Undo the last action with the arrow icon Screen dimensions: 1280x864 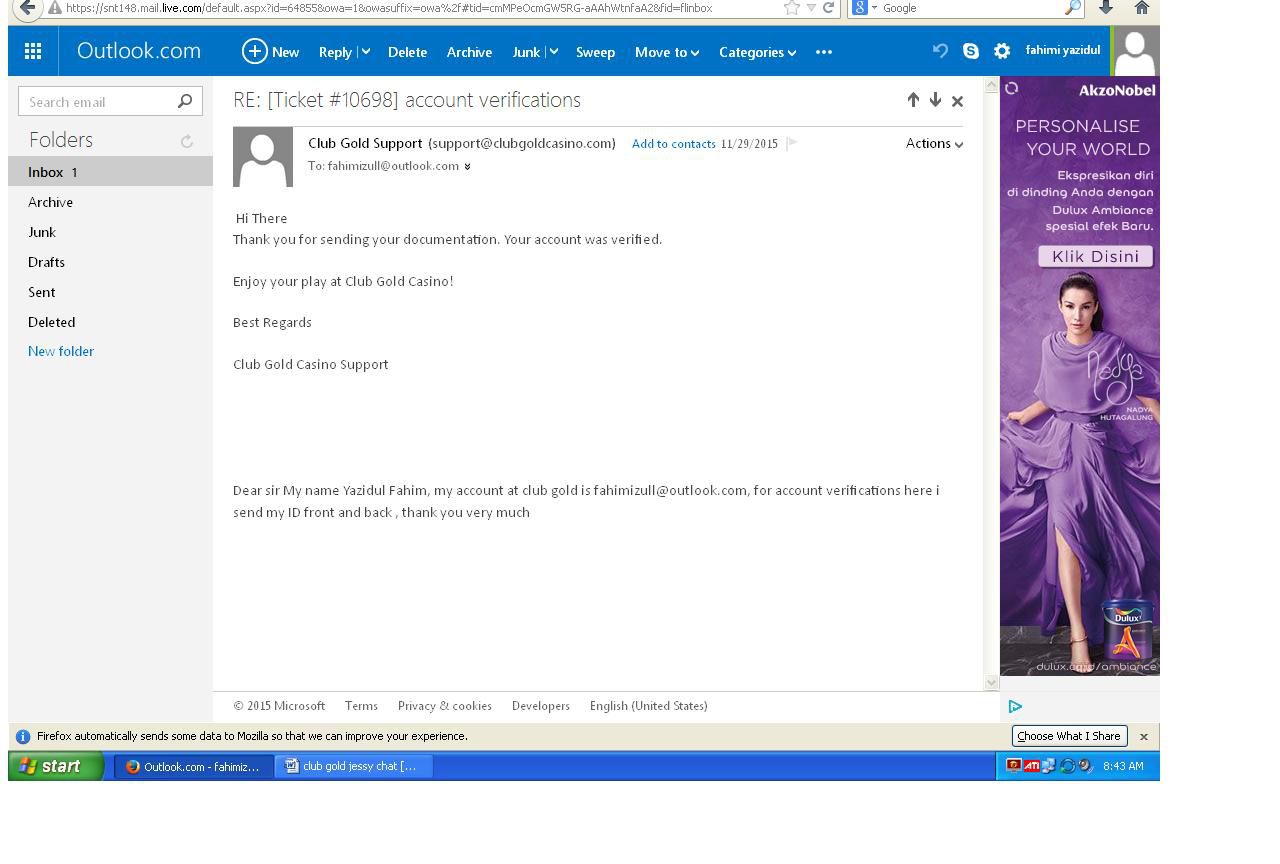pos(940,50)
